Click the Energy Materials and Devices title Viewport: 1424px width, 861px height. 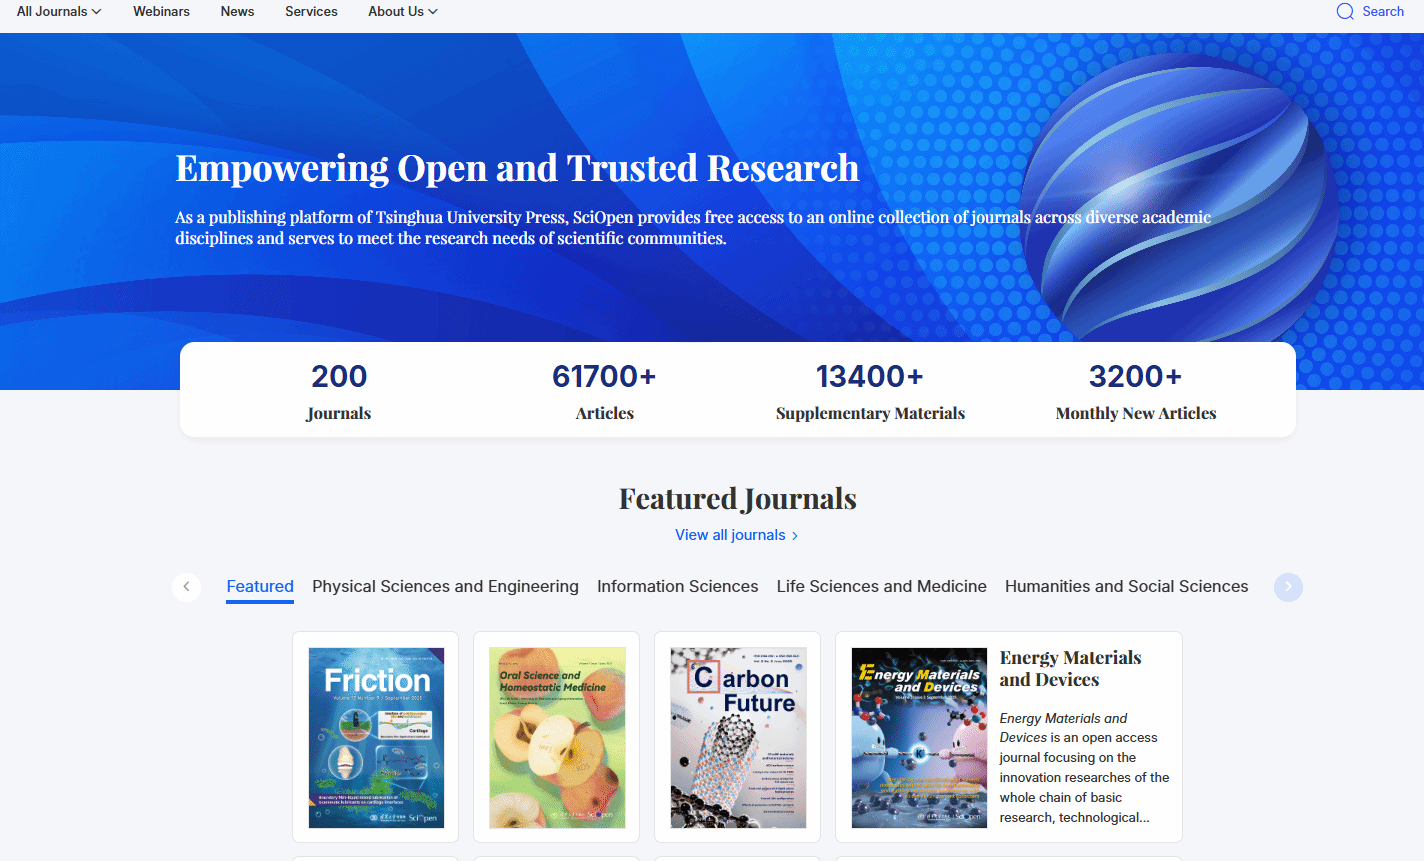point(1070,668)
